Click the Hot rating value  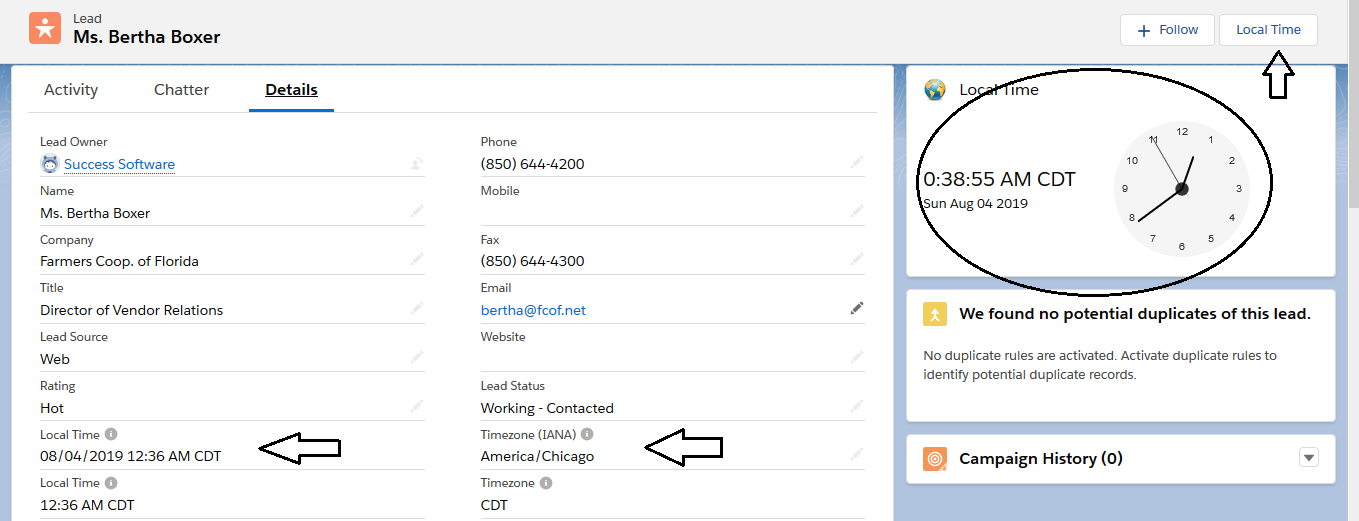click(52, 408)
